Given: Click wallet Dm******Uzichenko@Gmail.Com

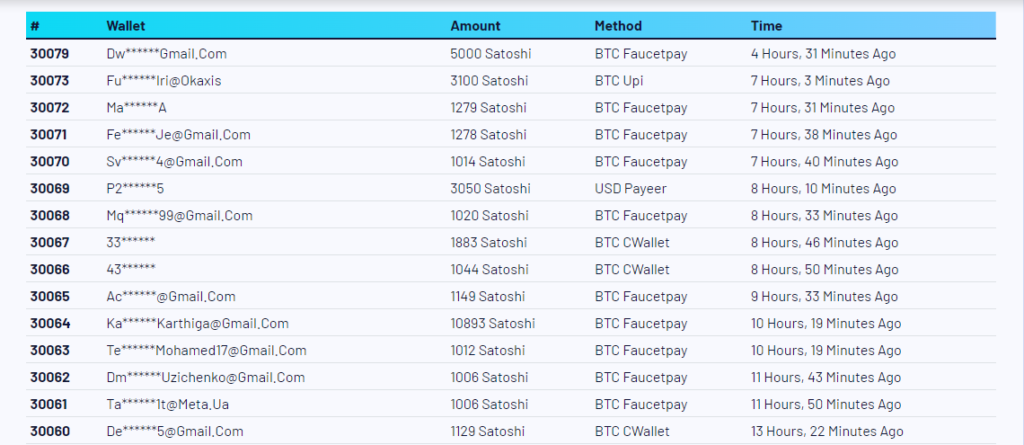Looking at the screenshot, I should tap(206, 377).
